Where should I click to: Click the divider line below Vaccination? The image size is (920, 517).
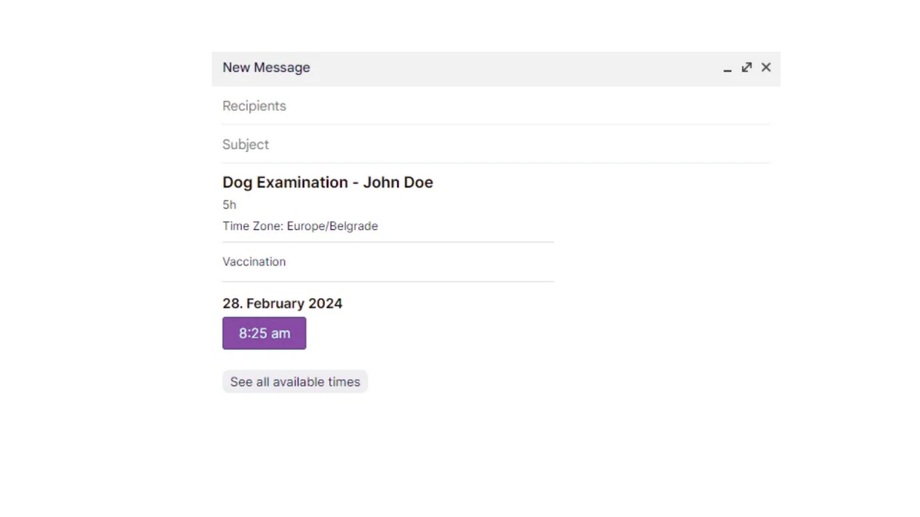388,281
